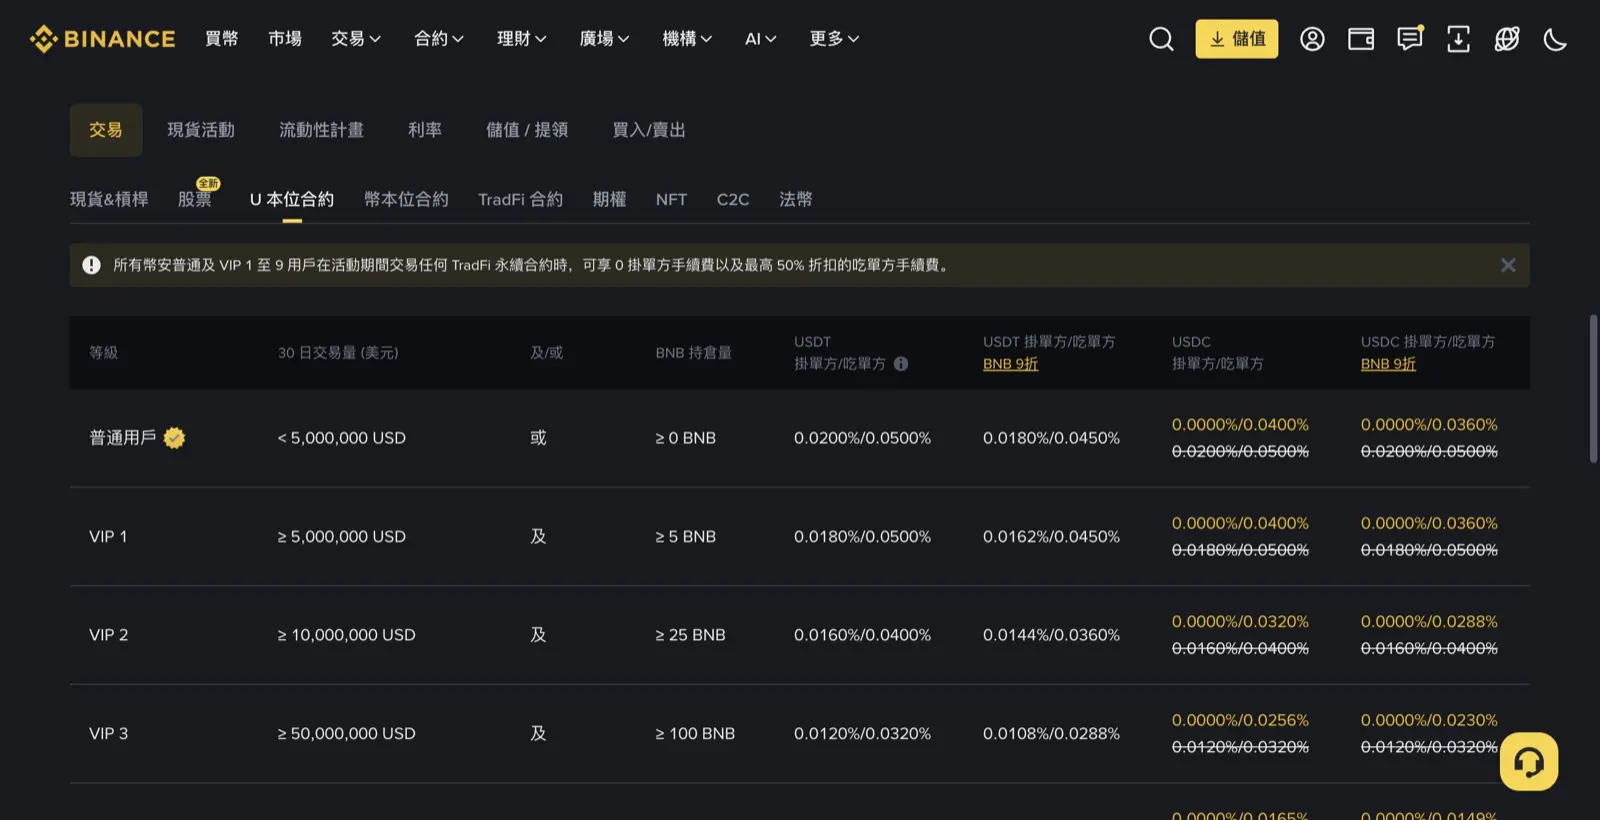The image size is (1600, 820).
Task: Switch to the 儲值 / 提領 tab
Action: (527, 130)
